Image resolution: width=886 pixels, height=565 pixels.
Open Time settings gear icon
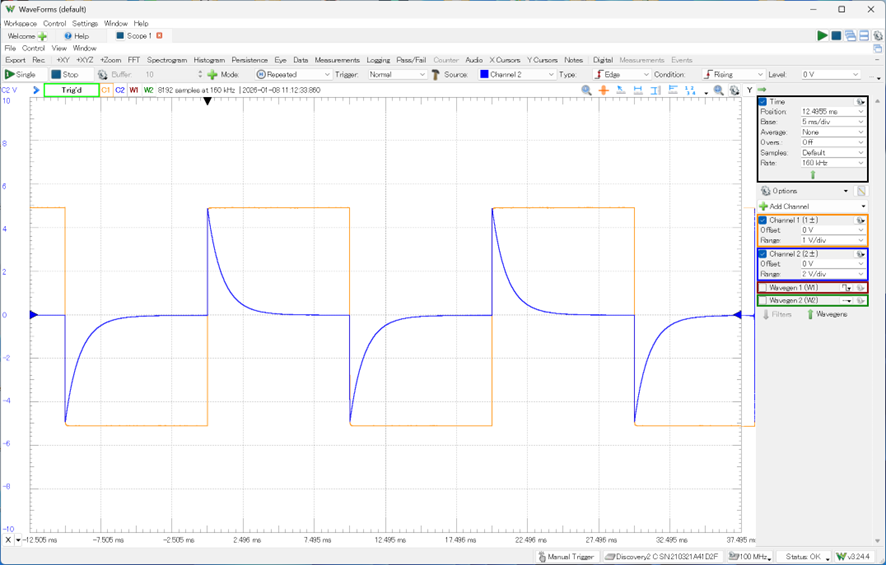pyautogui.click(x=860, y=102)
